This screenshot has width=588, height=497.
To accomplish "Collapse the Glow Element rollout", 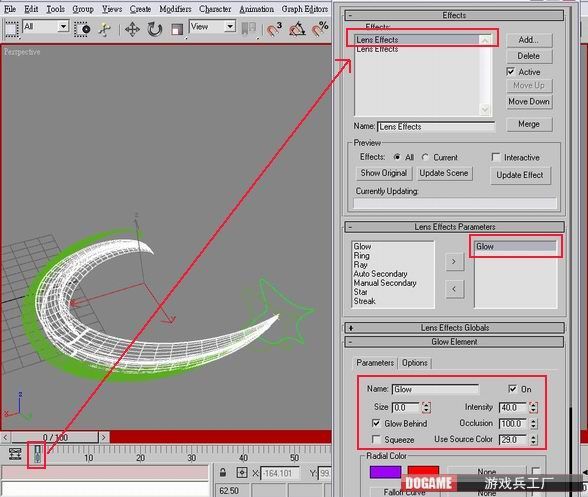I will [x=454, y=342].
